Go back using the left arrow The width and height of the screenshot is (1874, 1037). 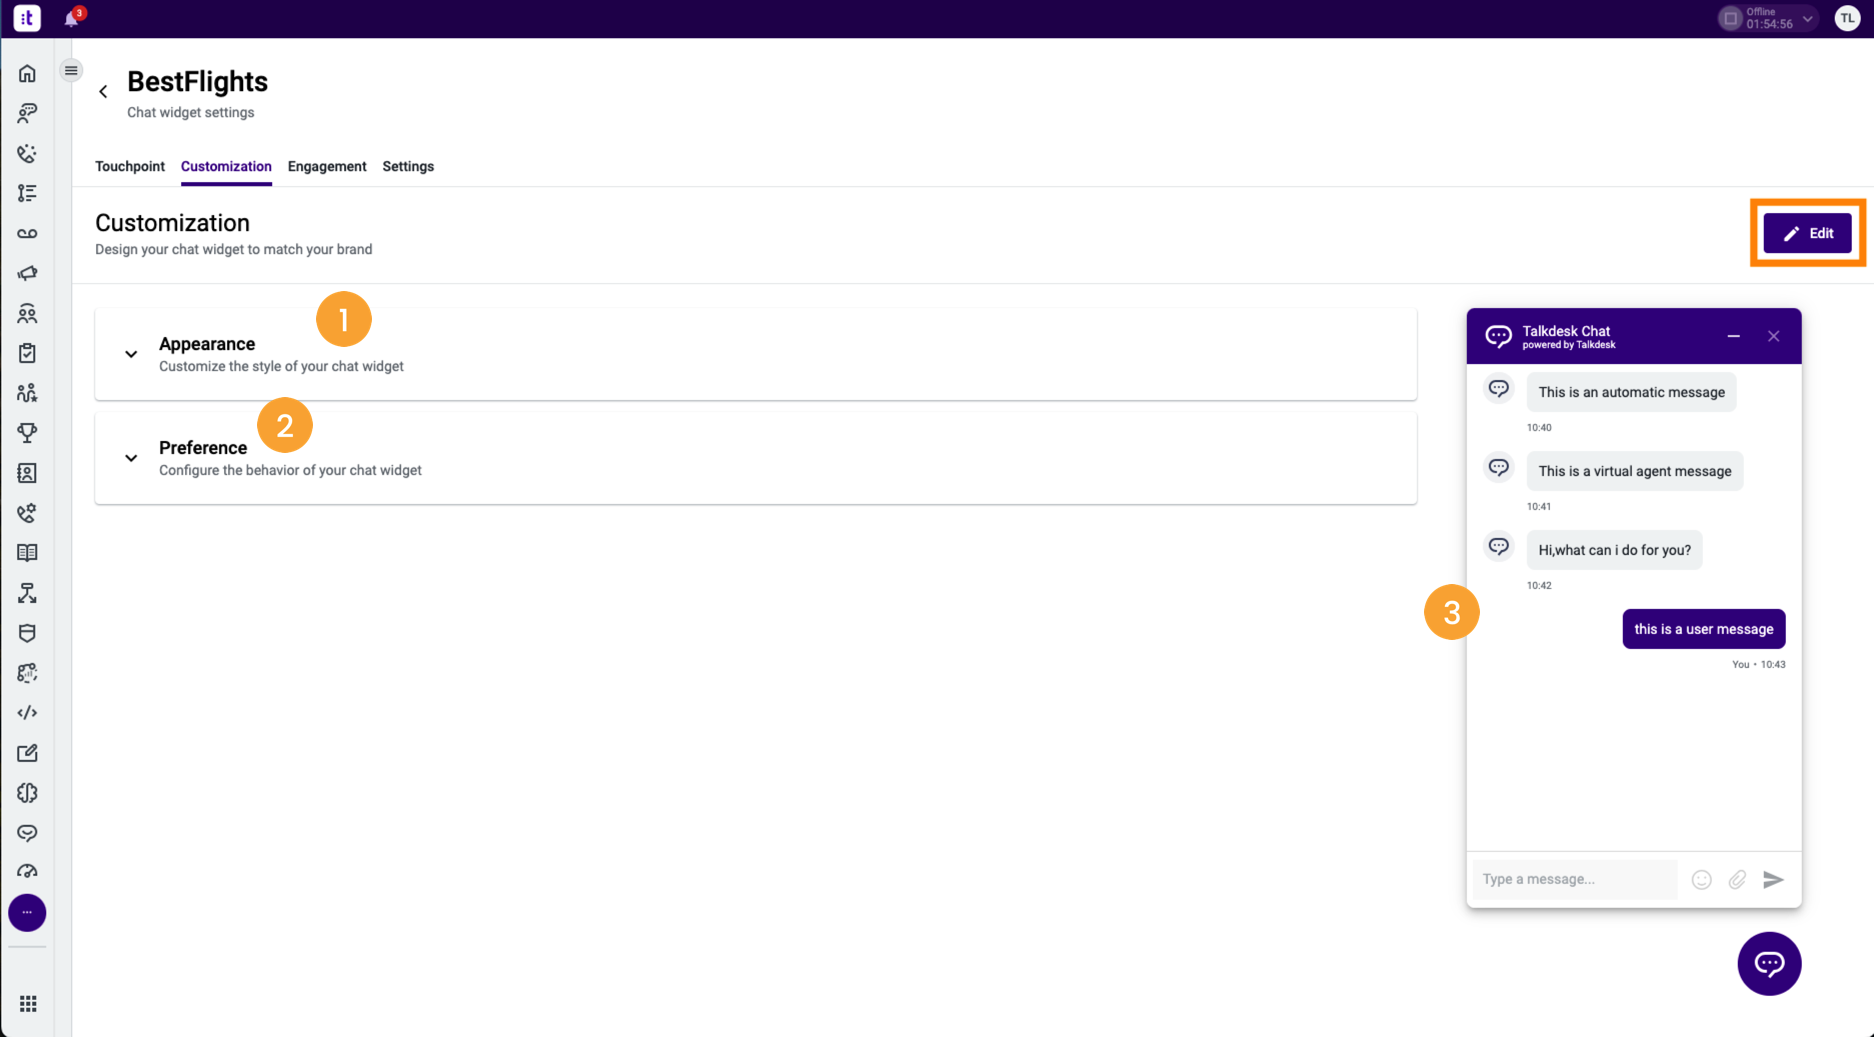[103, 91]
